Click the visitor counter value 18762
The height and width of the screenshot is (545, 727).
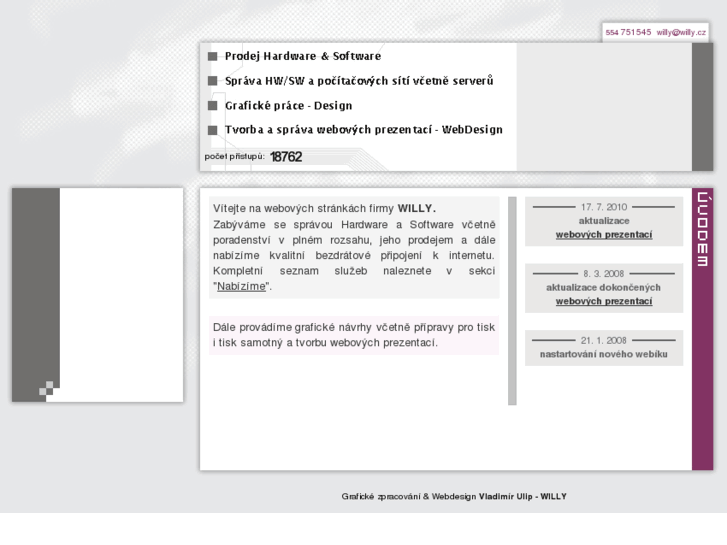[x=286, y=157]
